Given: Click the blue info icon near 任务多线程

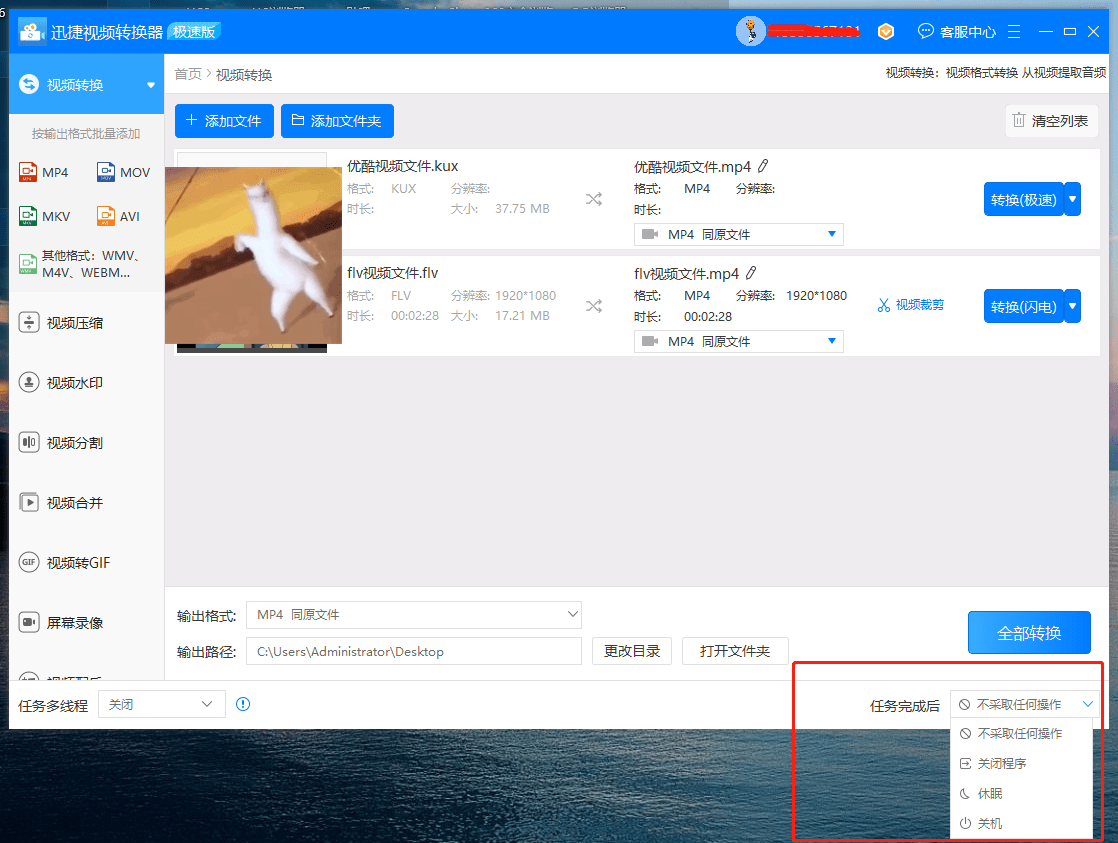Looking at the screenshot, I should [243, 705].
